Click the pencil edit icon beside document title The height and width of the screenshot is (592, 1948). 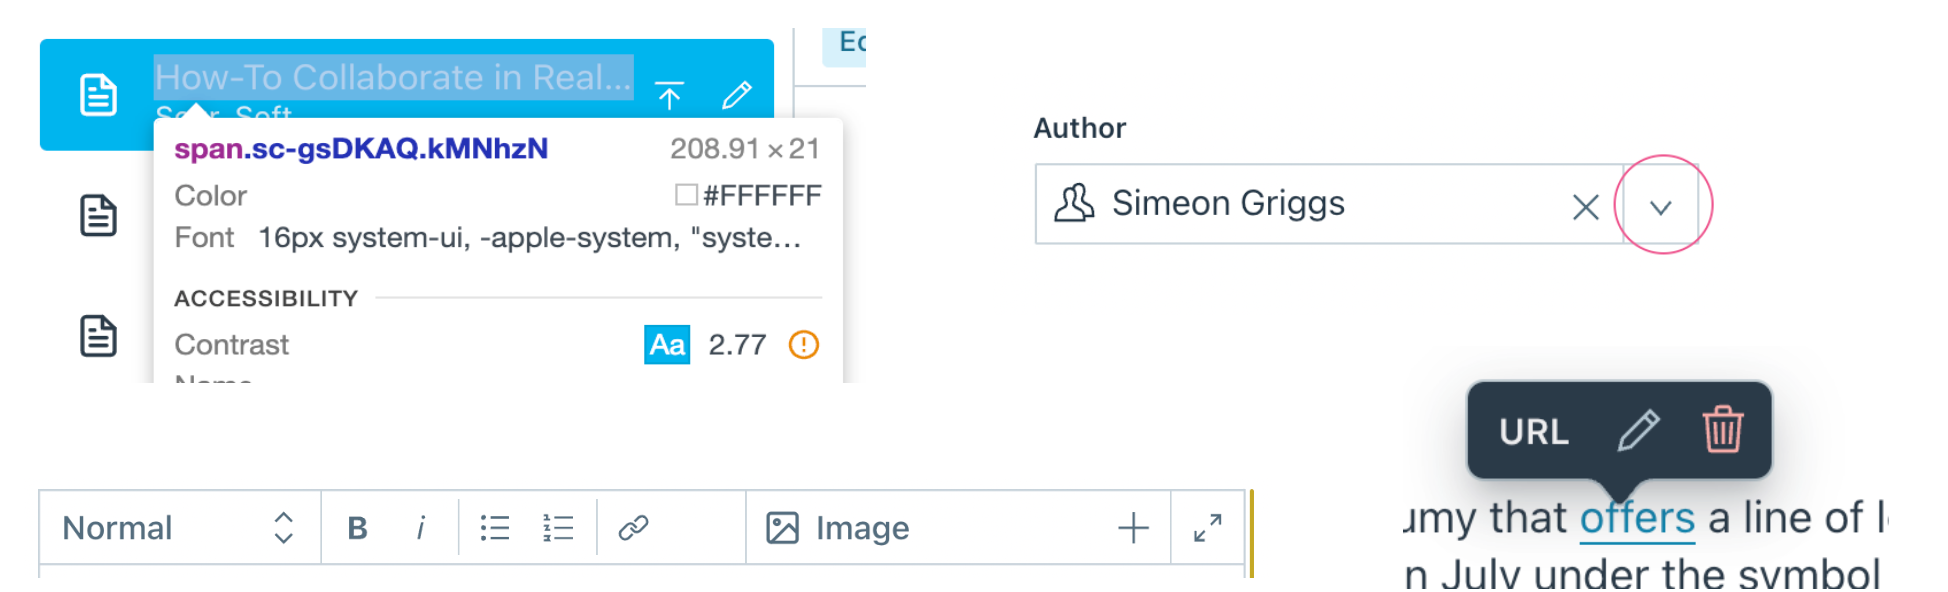click(737, 95)
